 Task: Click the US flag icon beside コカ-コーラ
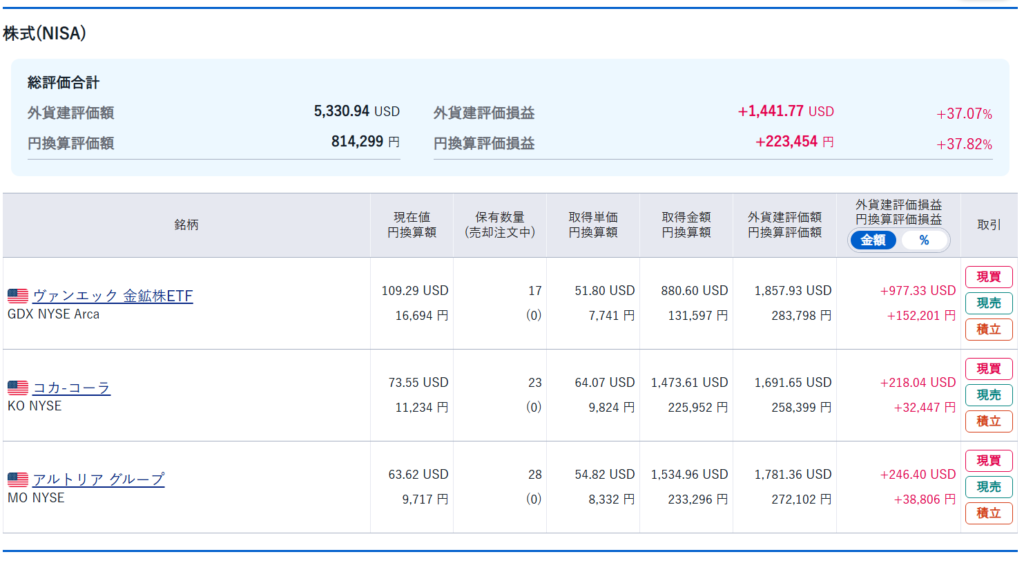coord(18,388)
